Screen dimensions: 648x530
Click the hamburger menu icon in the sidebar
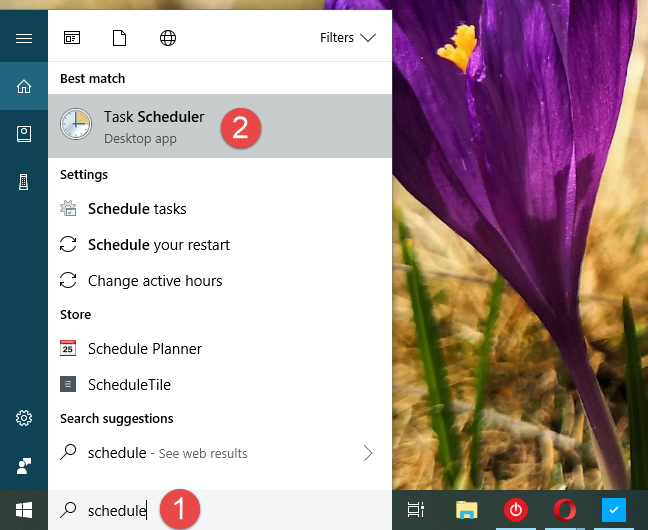tap(24, 38)
